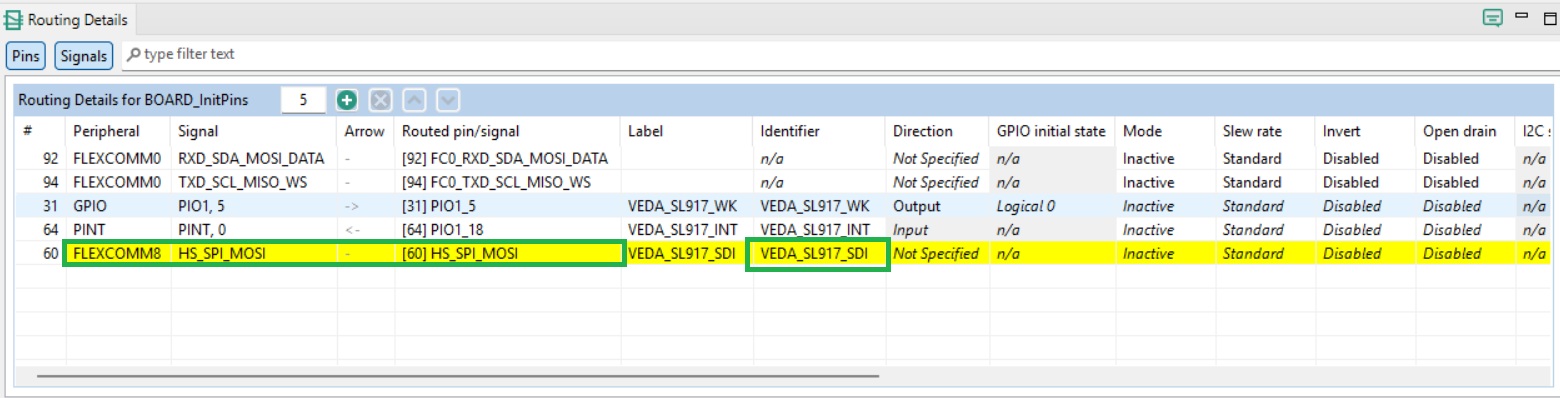The height and width of the screenshot is (398, 1560).
Task: Open Slew rate cell in row 92
Action: pos(1266,158)
